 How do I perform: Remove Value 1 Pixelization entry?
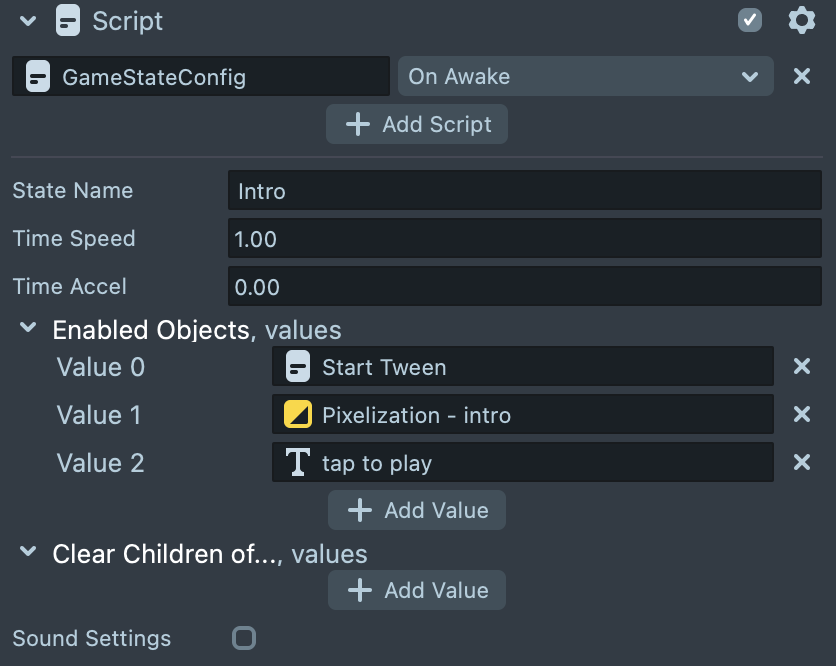click(x=801, y=414)
